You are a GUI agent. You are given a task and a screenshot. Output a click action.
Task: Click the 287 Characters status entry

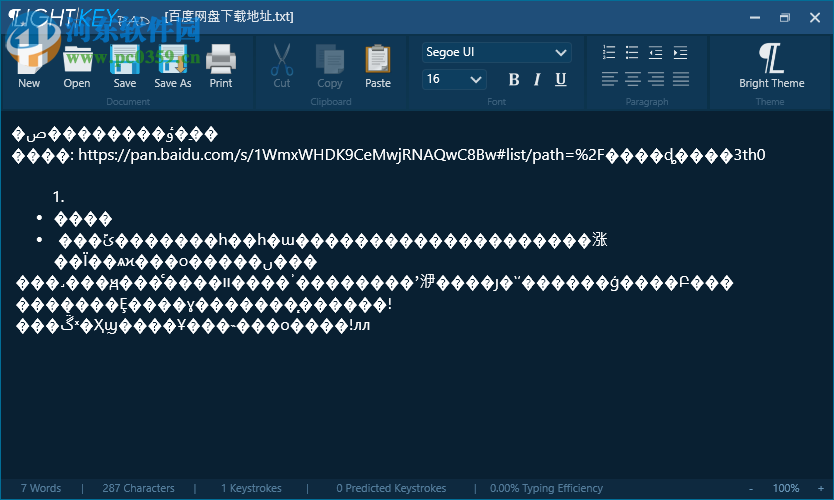(138, 488)
